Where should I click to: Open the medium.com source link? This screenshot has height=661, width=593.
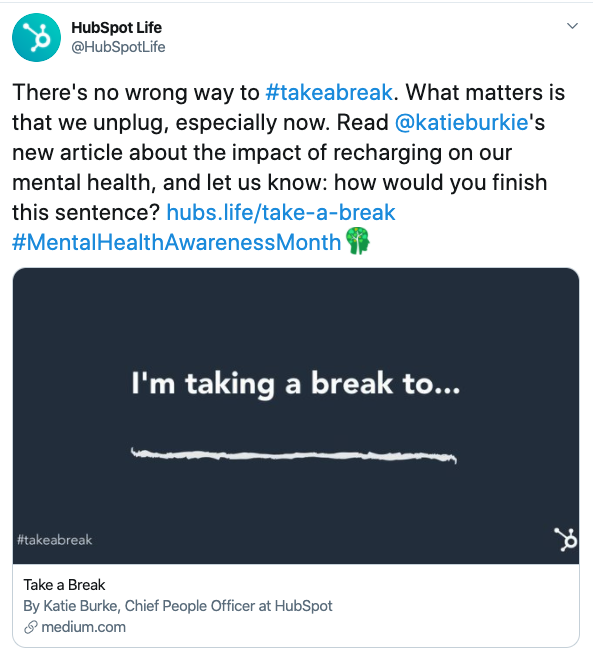pyautogui.click(x=83, y=627)
